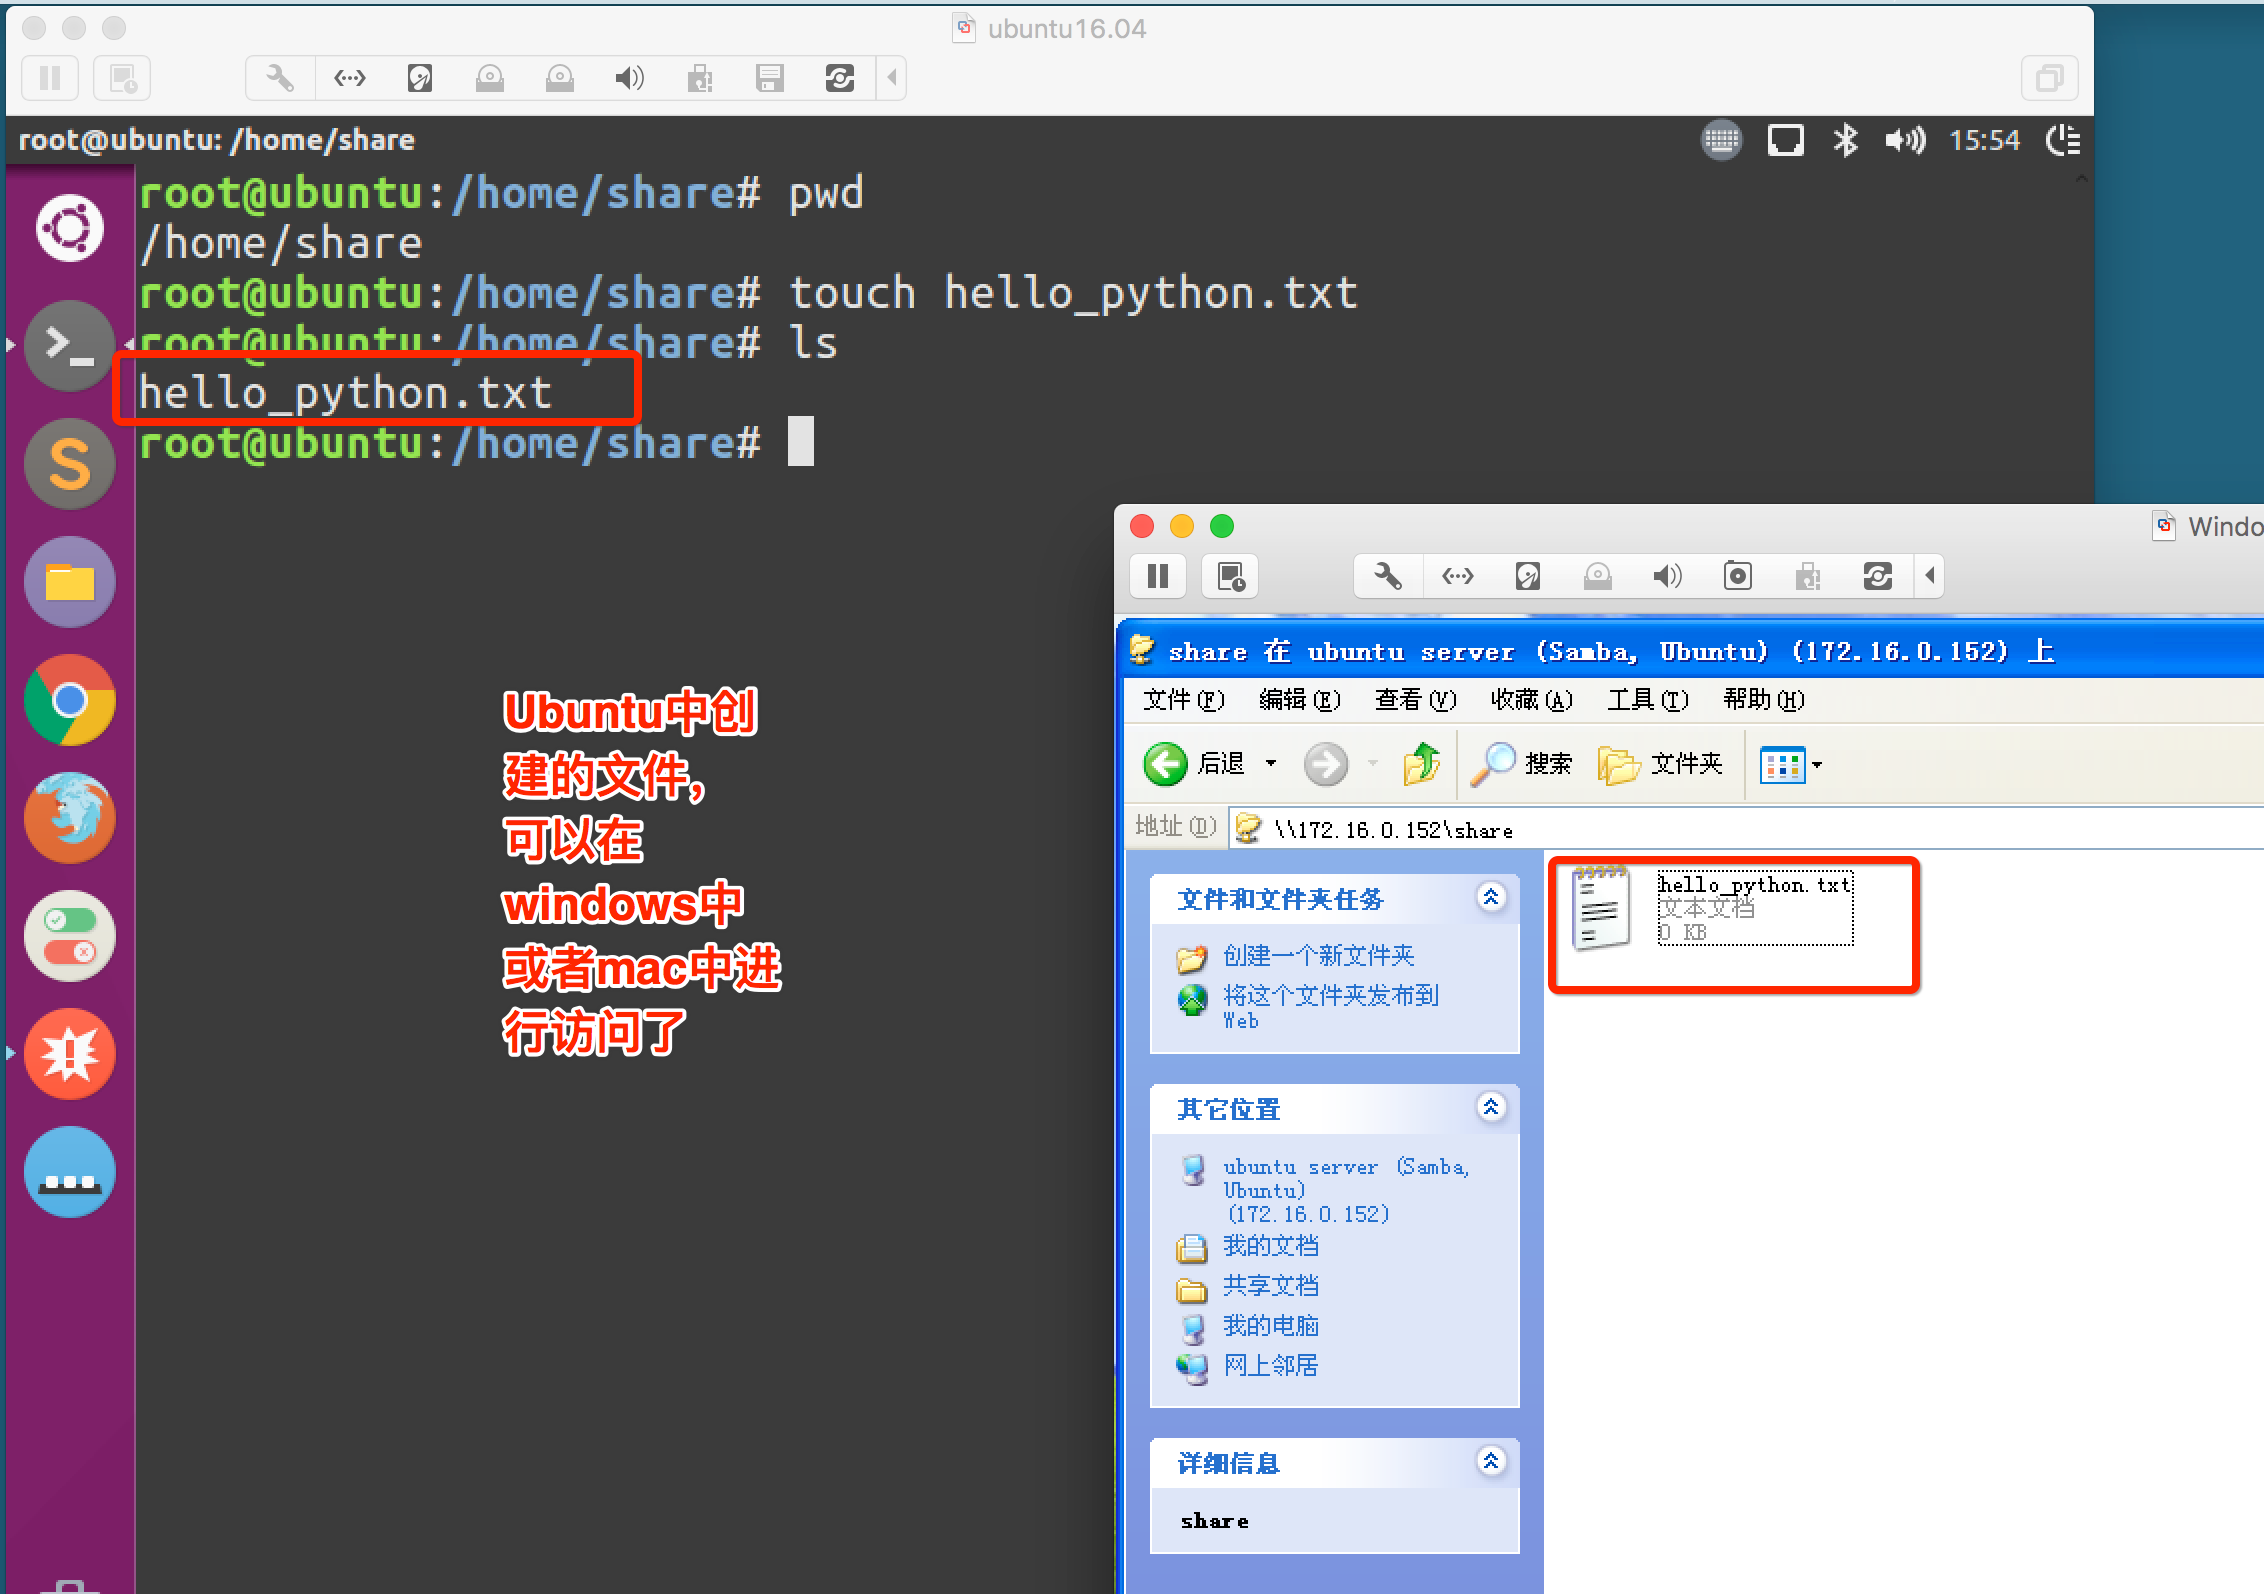Click the Ubuntu VM wrench settings icon
Screen dimensions: 2264x1594
coord(280,78)
